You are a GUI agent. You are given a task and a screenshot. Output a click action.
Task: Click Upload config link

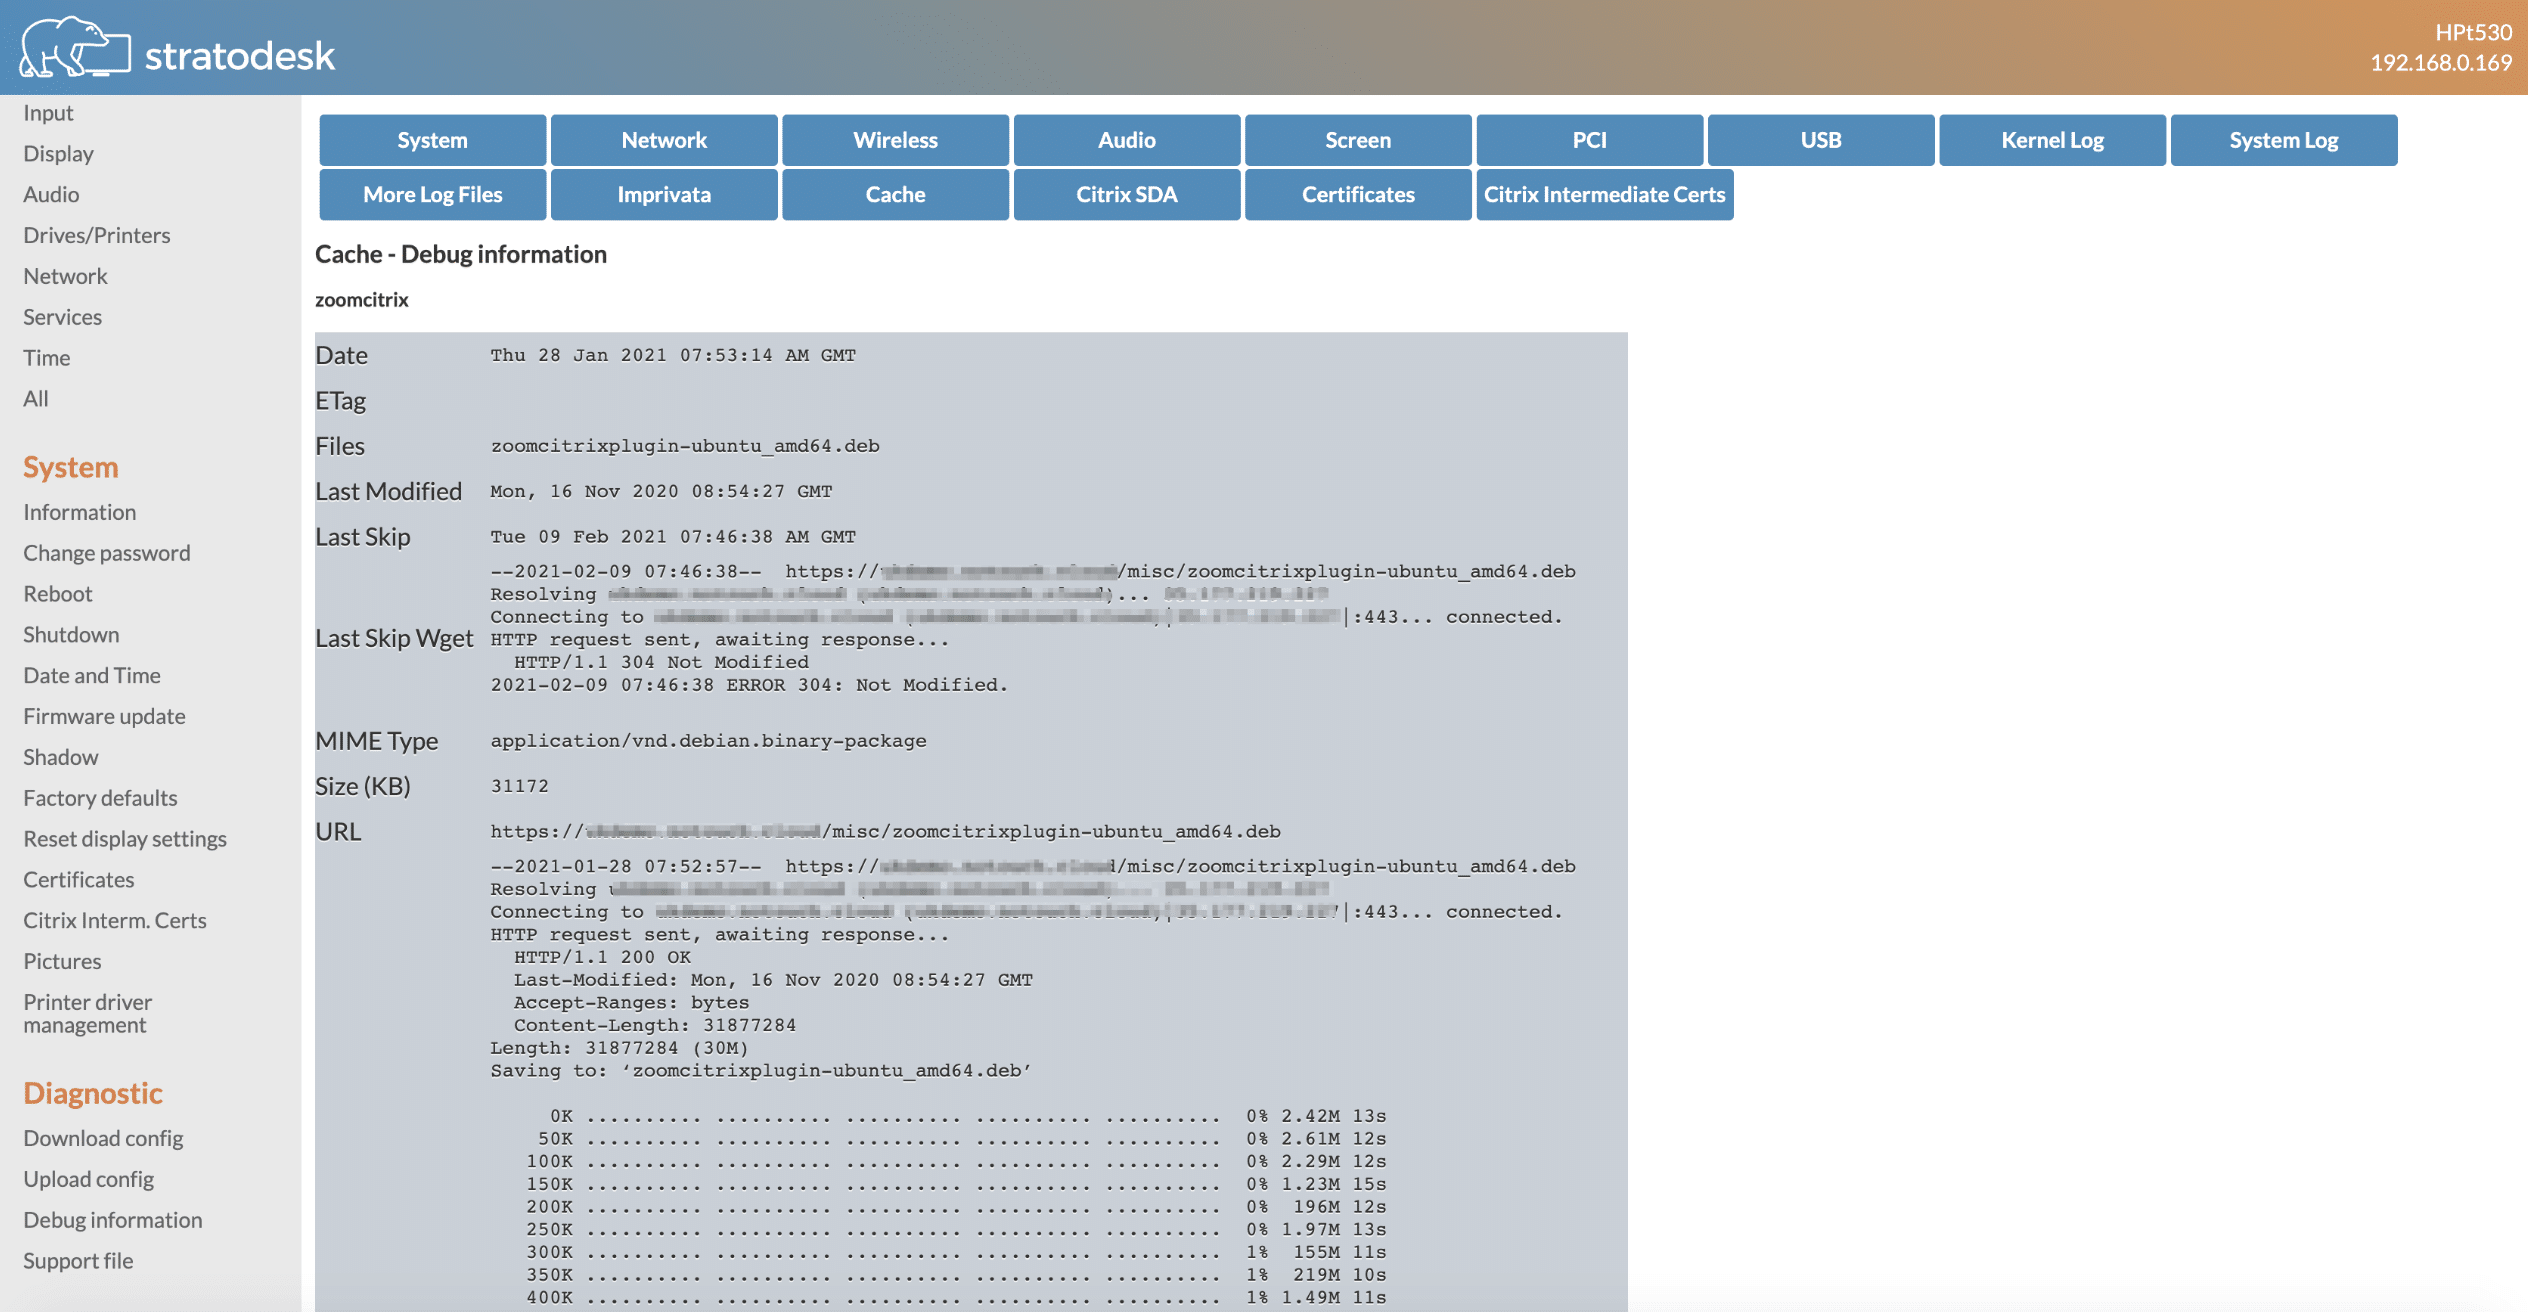click(89, 1180)
